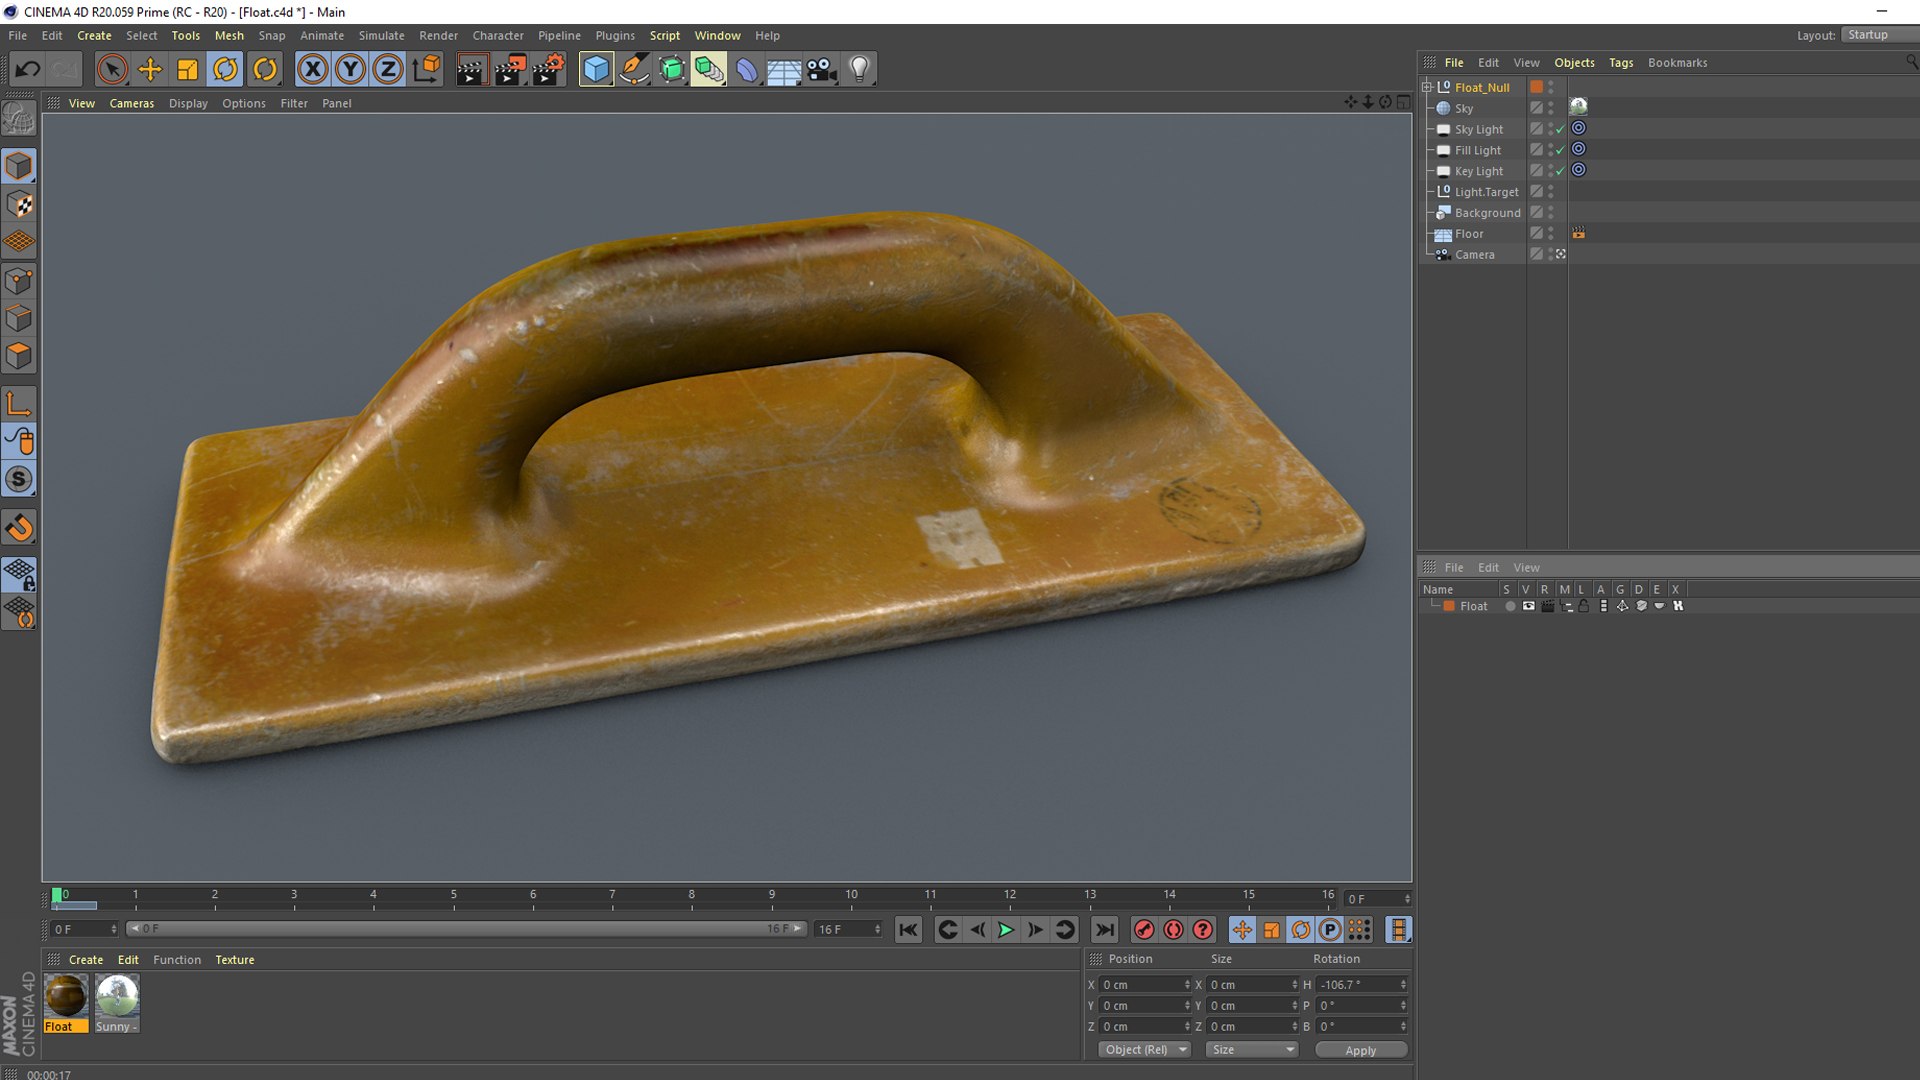
Task: Add a Cube primitive object
Action: pos(596,69)
